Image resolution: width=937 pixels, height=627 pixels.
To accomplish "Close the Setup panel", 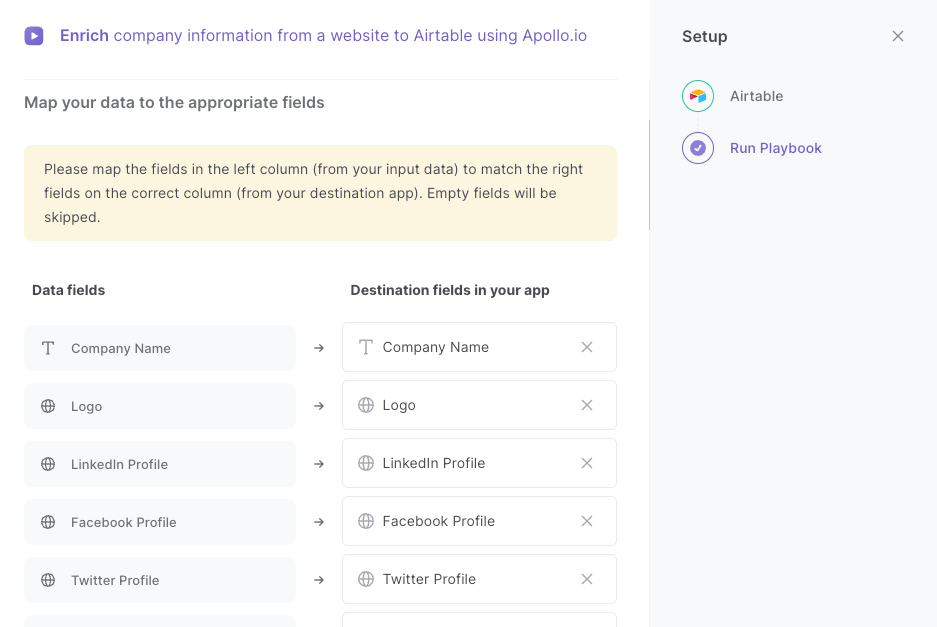I will point(898,36).
